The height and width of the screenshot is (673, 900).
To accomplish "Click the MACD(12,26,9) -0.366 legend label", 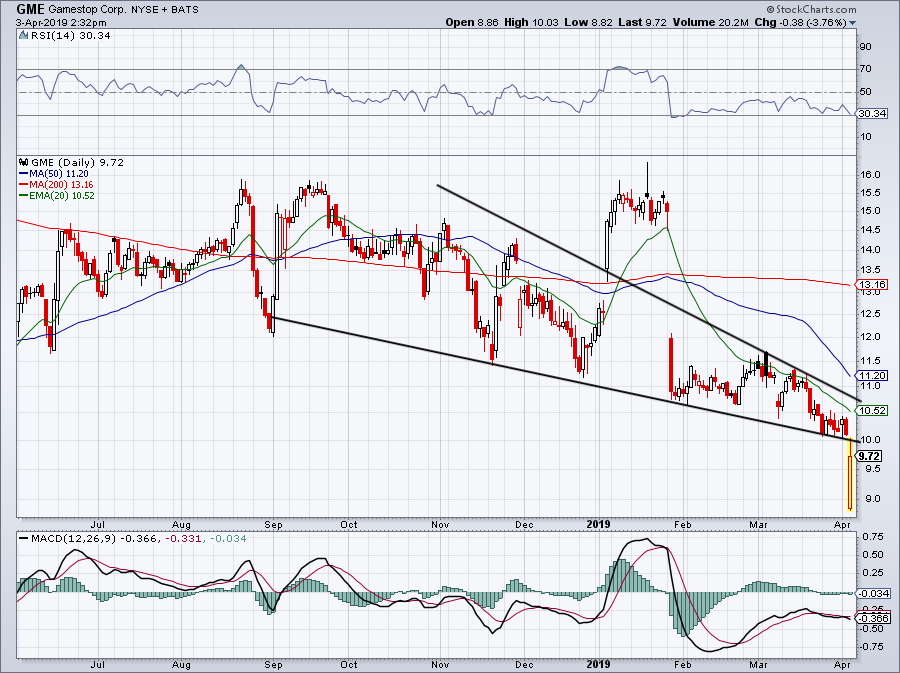I will coord(93,539).
